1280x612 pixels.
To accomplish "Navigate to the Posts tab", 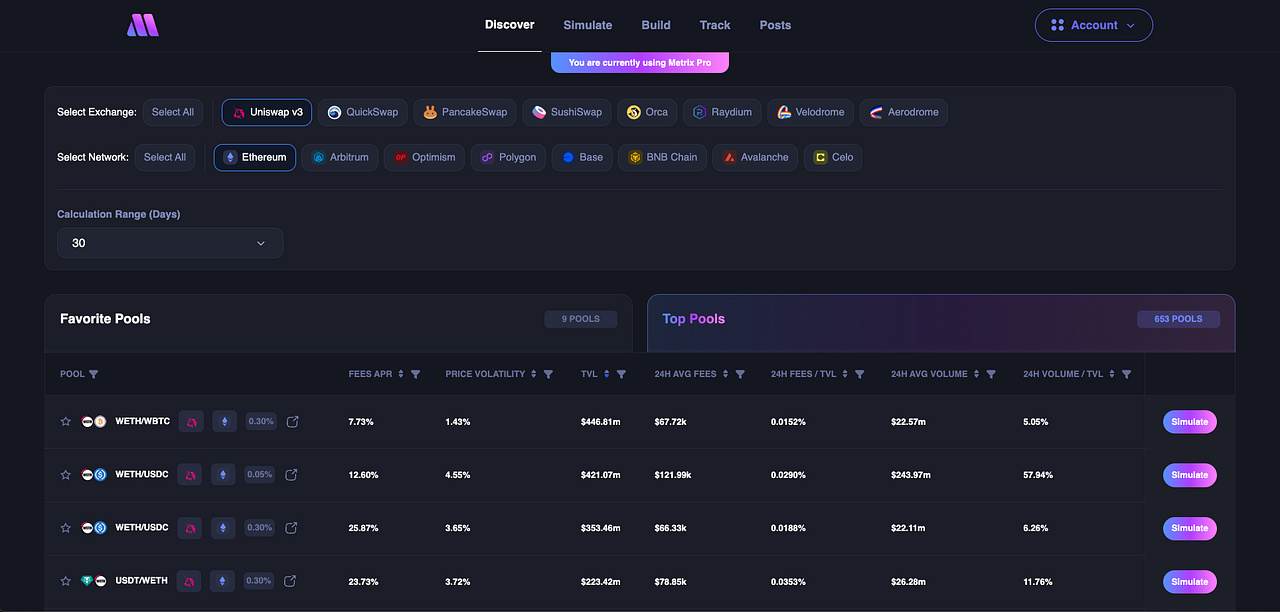I will 775,25.
